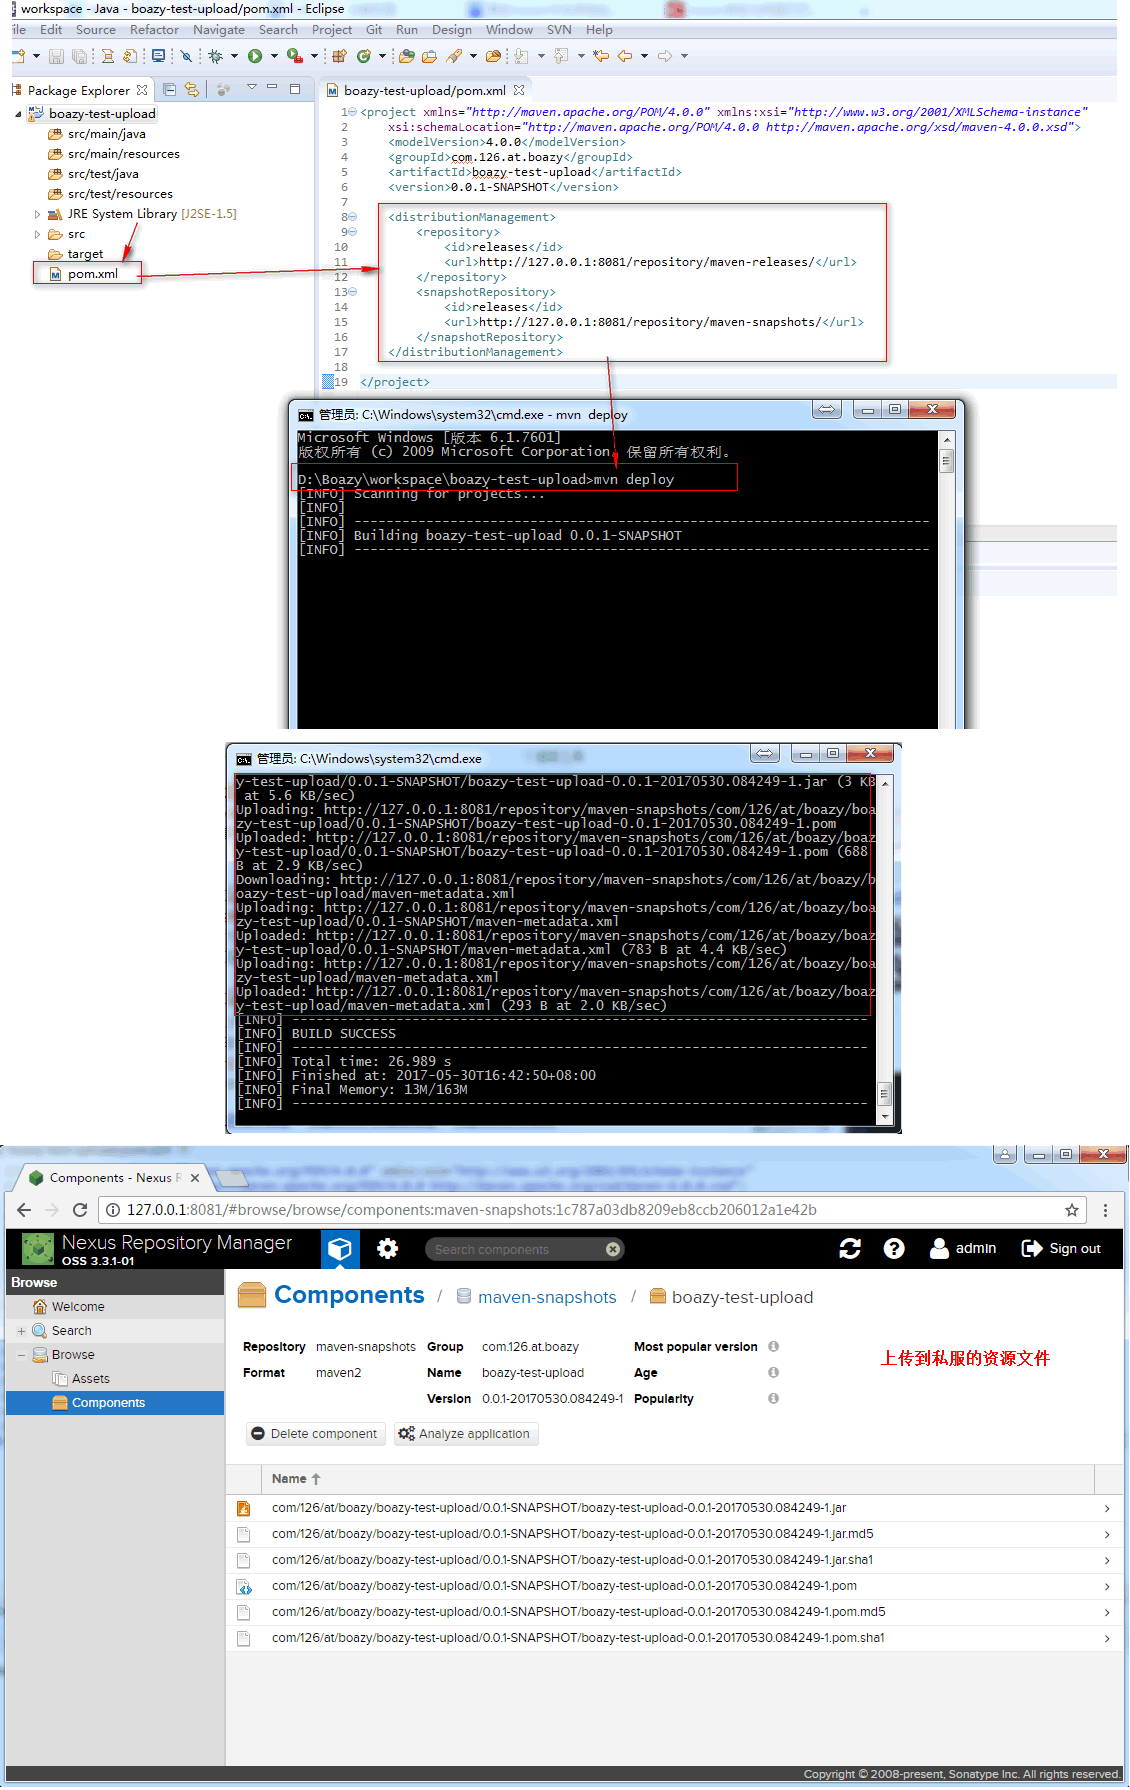Click the browser reload button
The width and height of the screenshot is (1130, 1790).
click(x=81, y=1210)
